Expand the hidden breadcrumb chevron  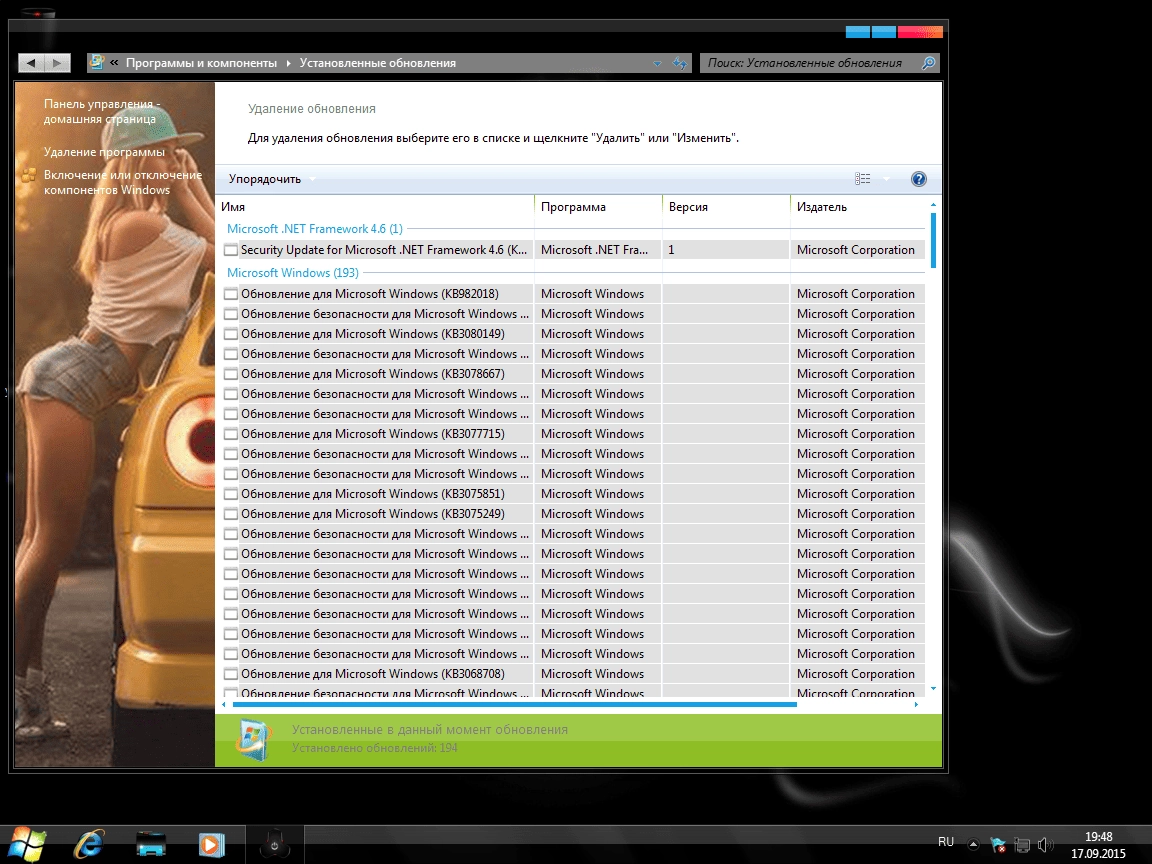coord(115,63)
